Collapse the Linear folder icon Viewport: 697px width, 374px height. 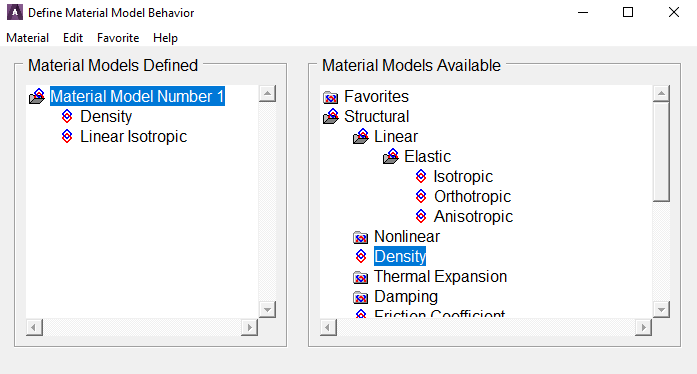[361, 136]
